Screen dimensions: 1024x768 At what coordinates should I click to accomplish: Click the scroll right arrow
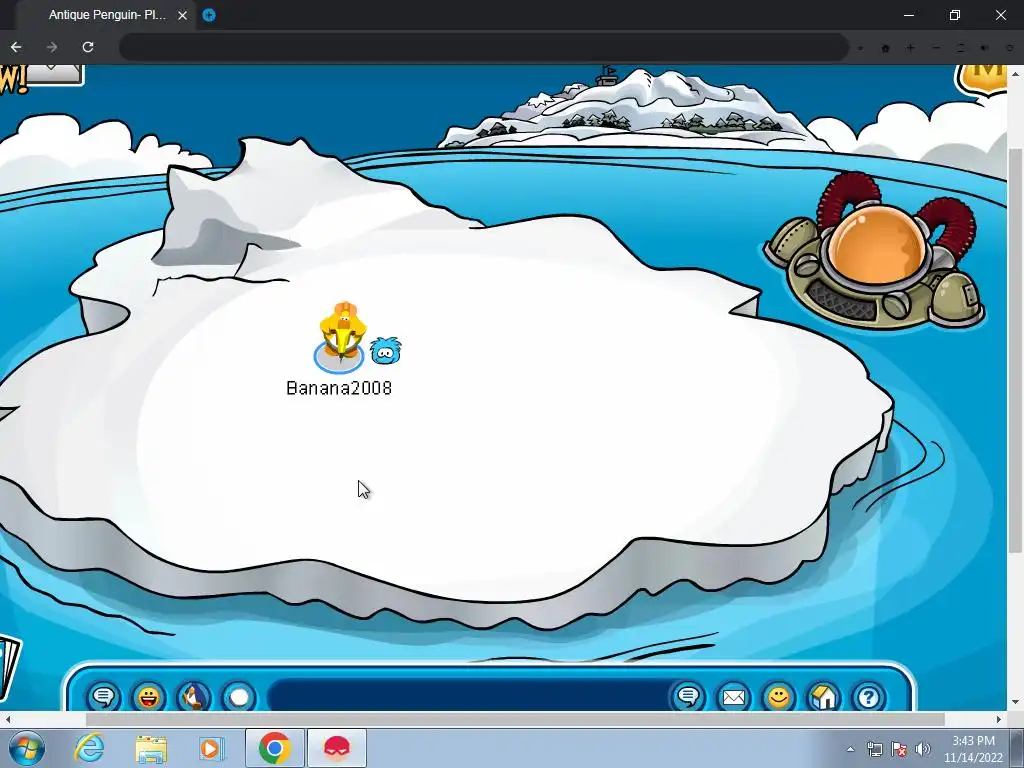[999, 719]
